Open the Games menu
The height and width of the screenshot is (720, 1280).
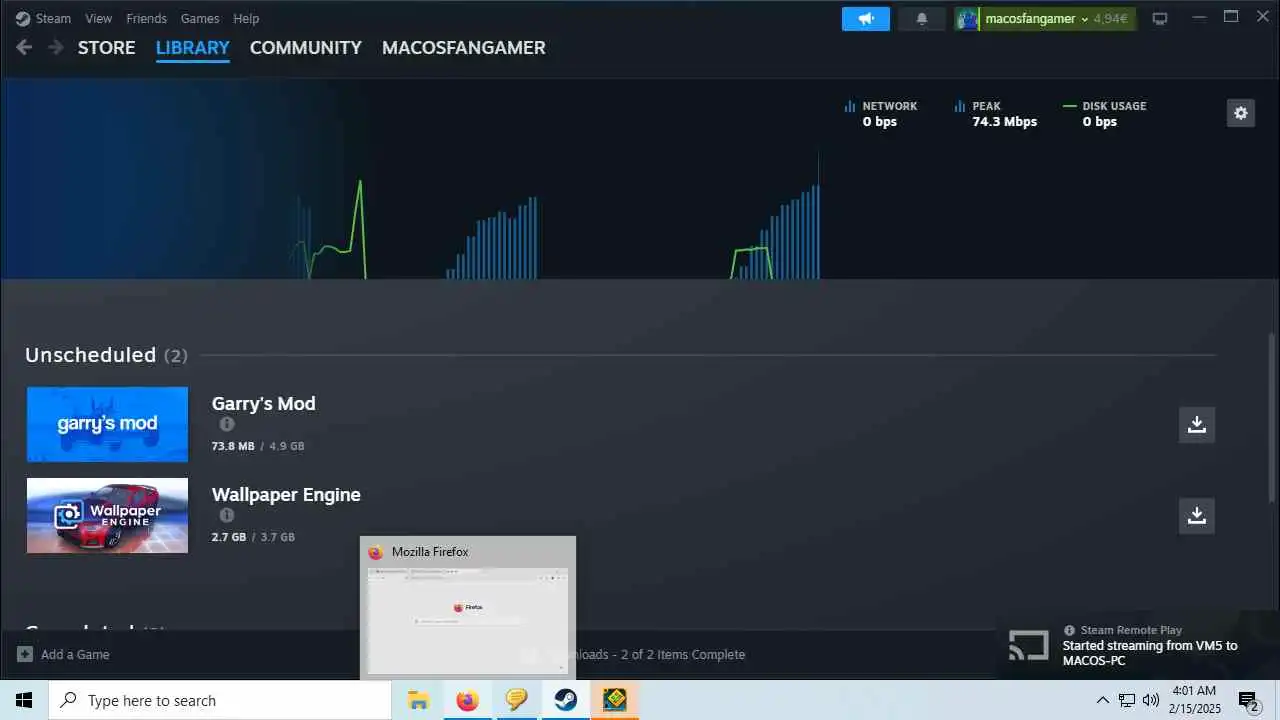(200, 18)
